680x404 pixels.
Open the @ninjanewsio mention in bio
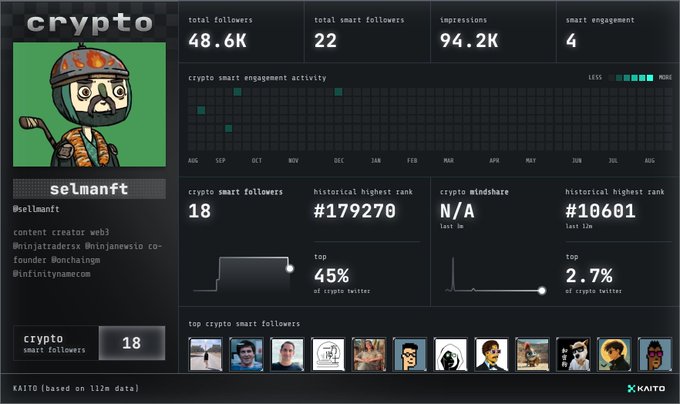tap(114, 246)
